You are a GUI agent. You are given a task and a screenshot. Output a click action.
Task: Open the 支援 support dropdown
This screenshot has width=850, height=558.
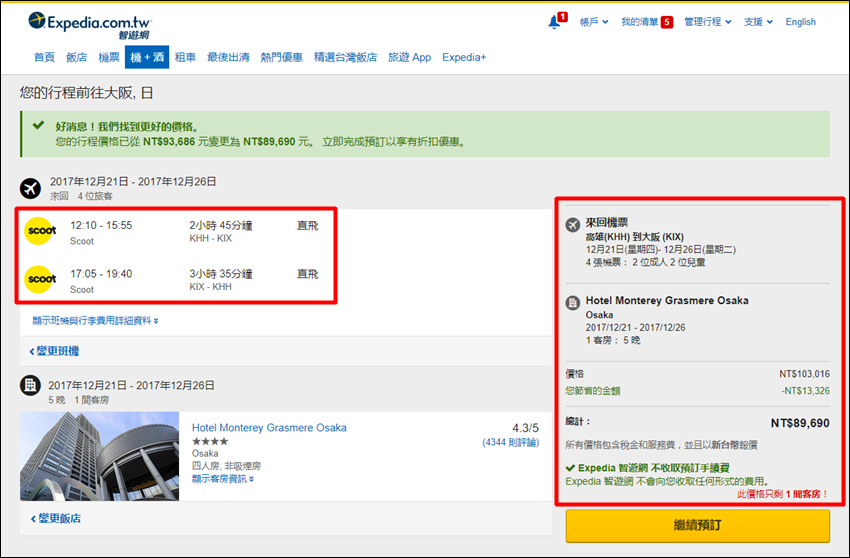(758, 22)
